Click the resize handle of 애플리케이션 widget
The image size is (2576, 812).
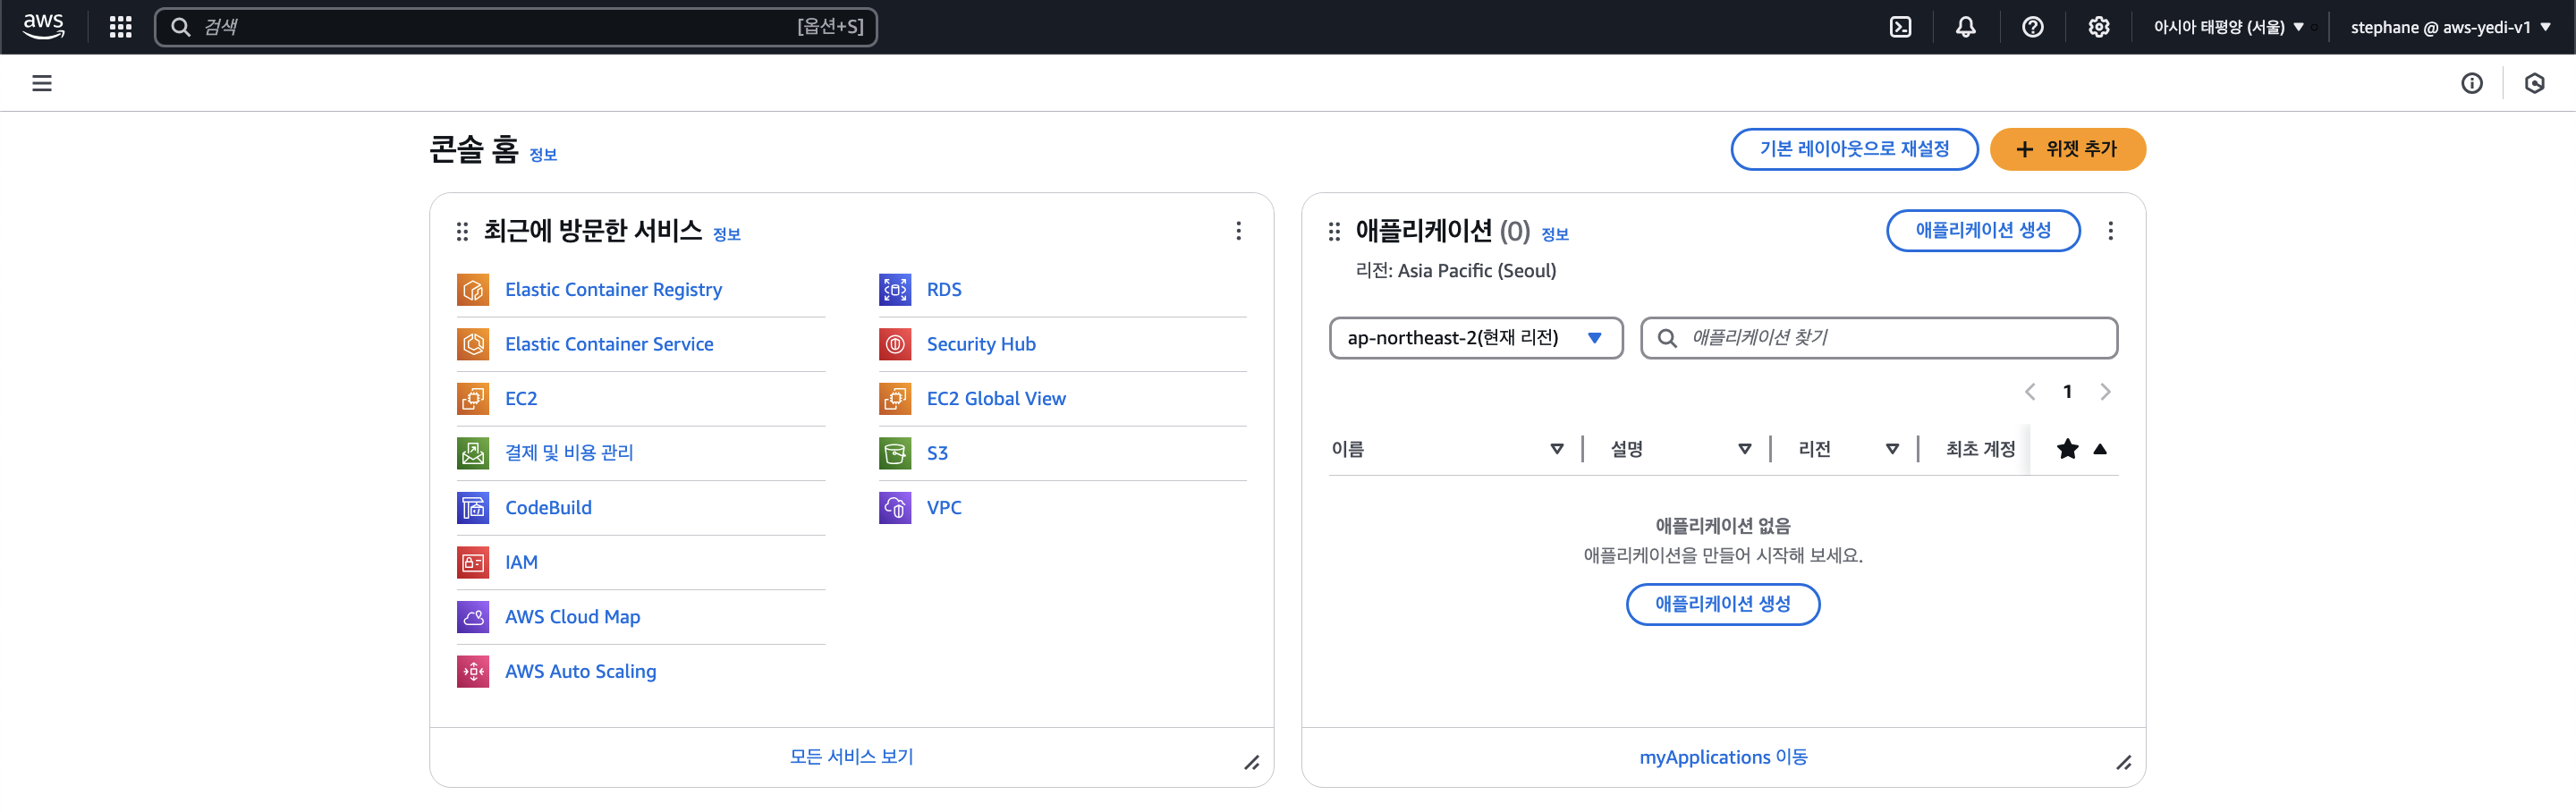point(2123,763)
